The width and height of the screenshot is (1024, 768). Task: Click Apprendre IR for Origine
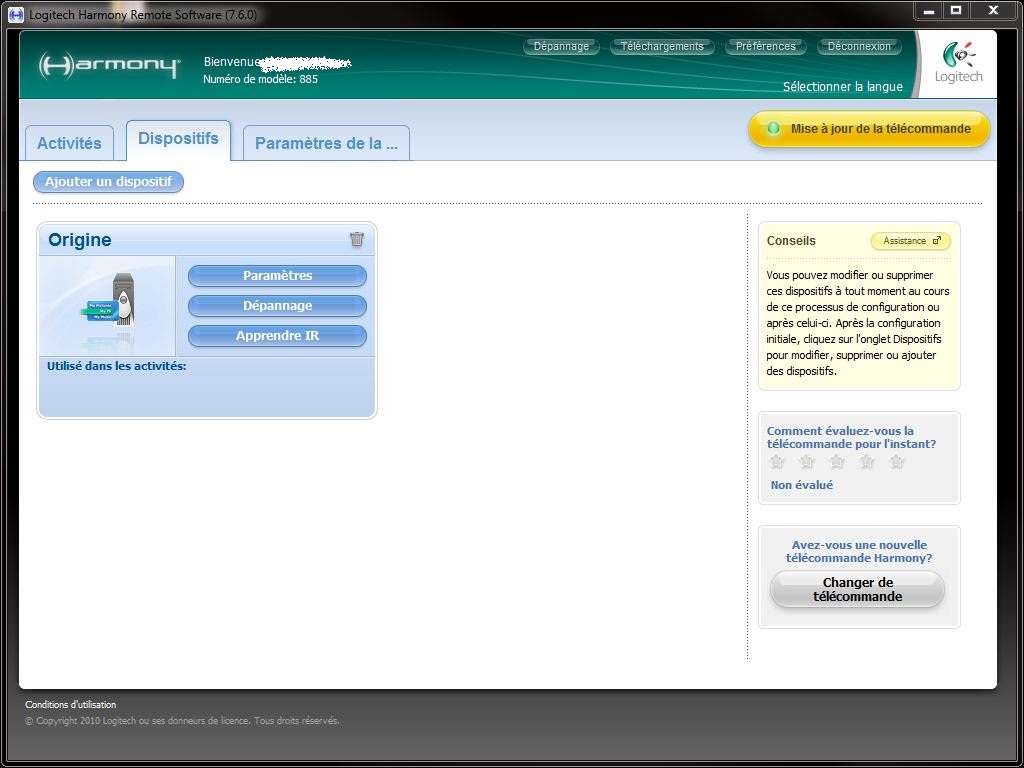click(278, 336)
